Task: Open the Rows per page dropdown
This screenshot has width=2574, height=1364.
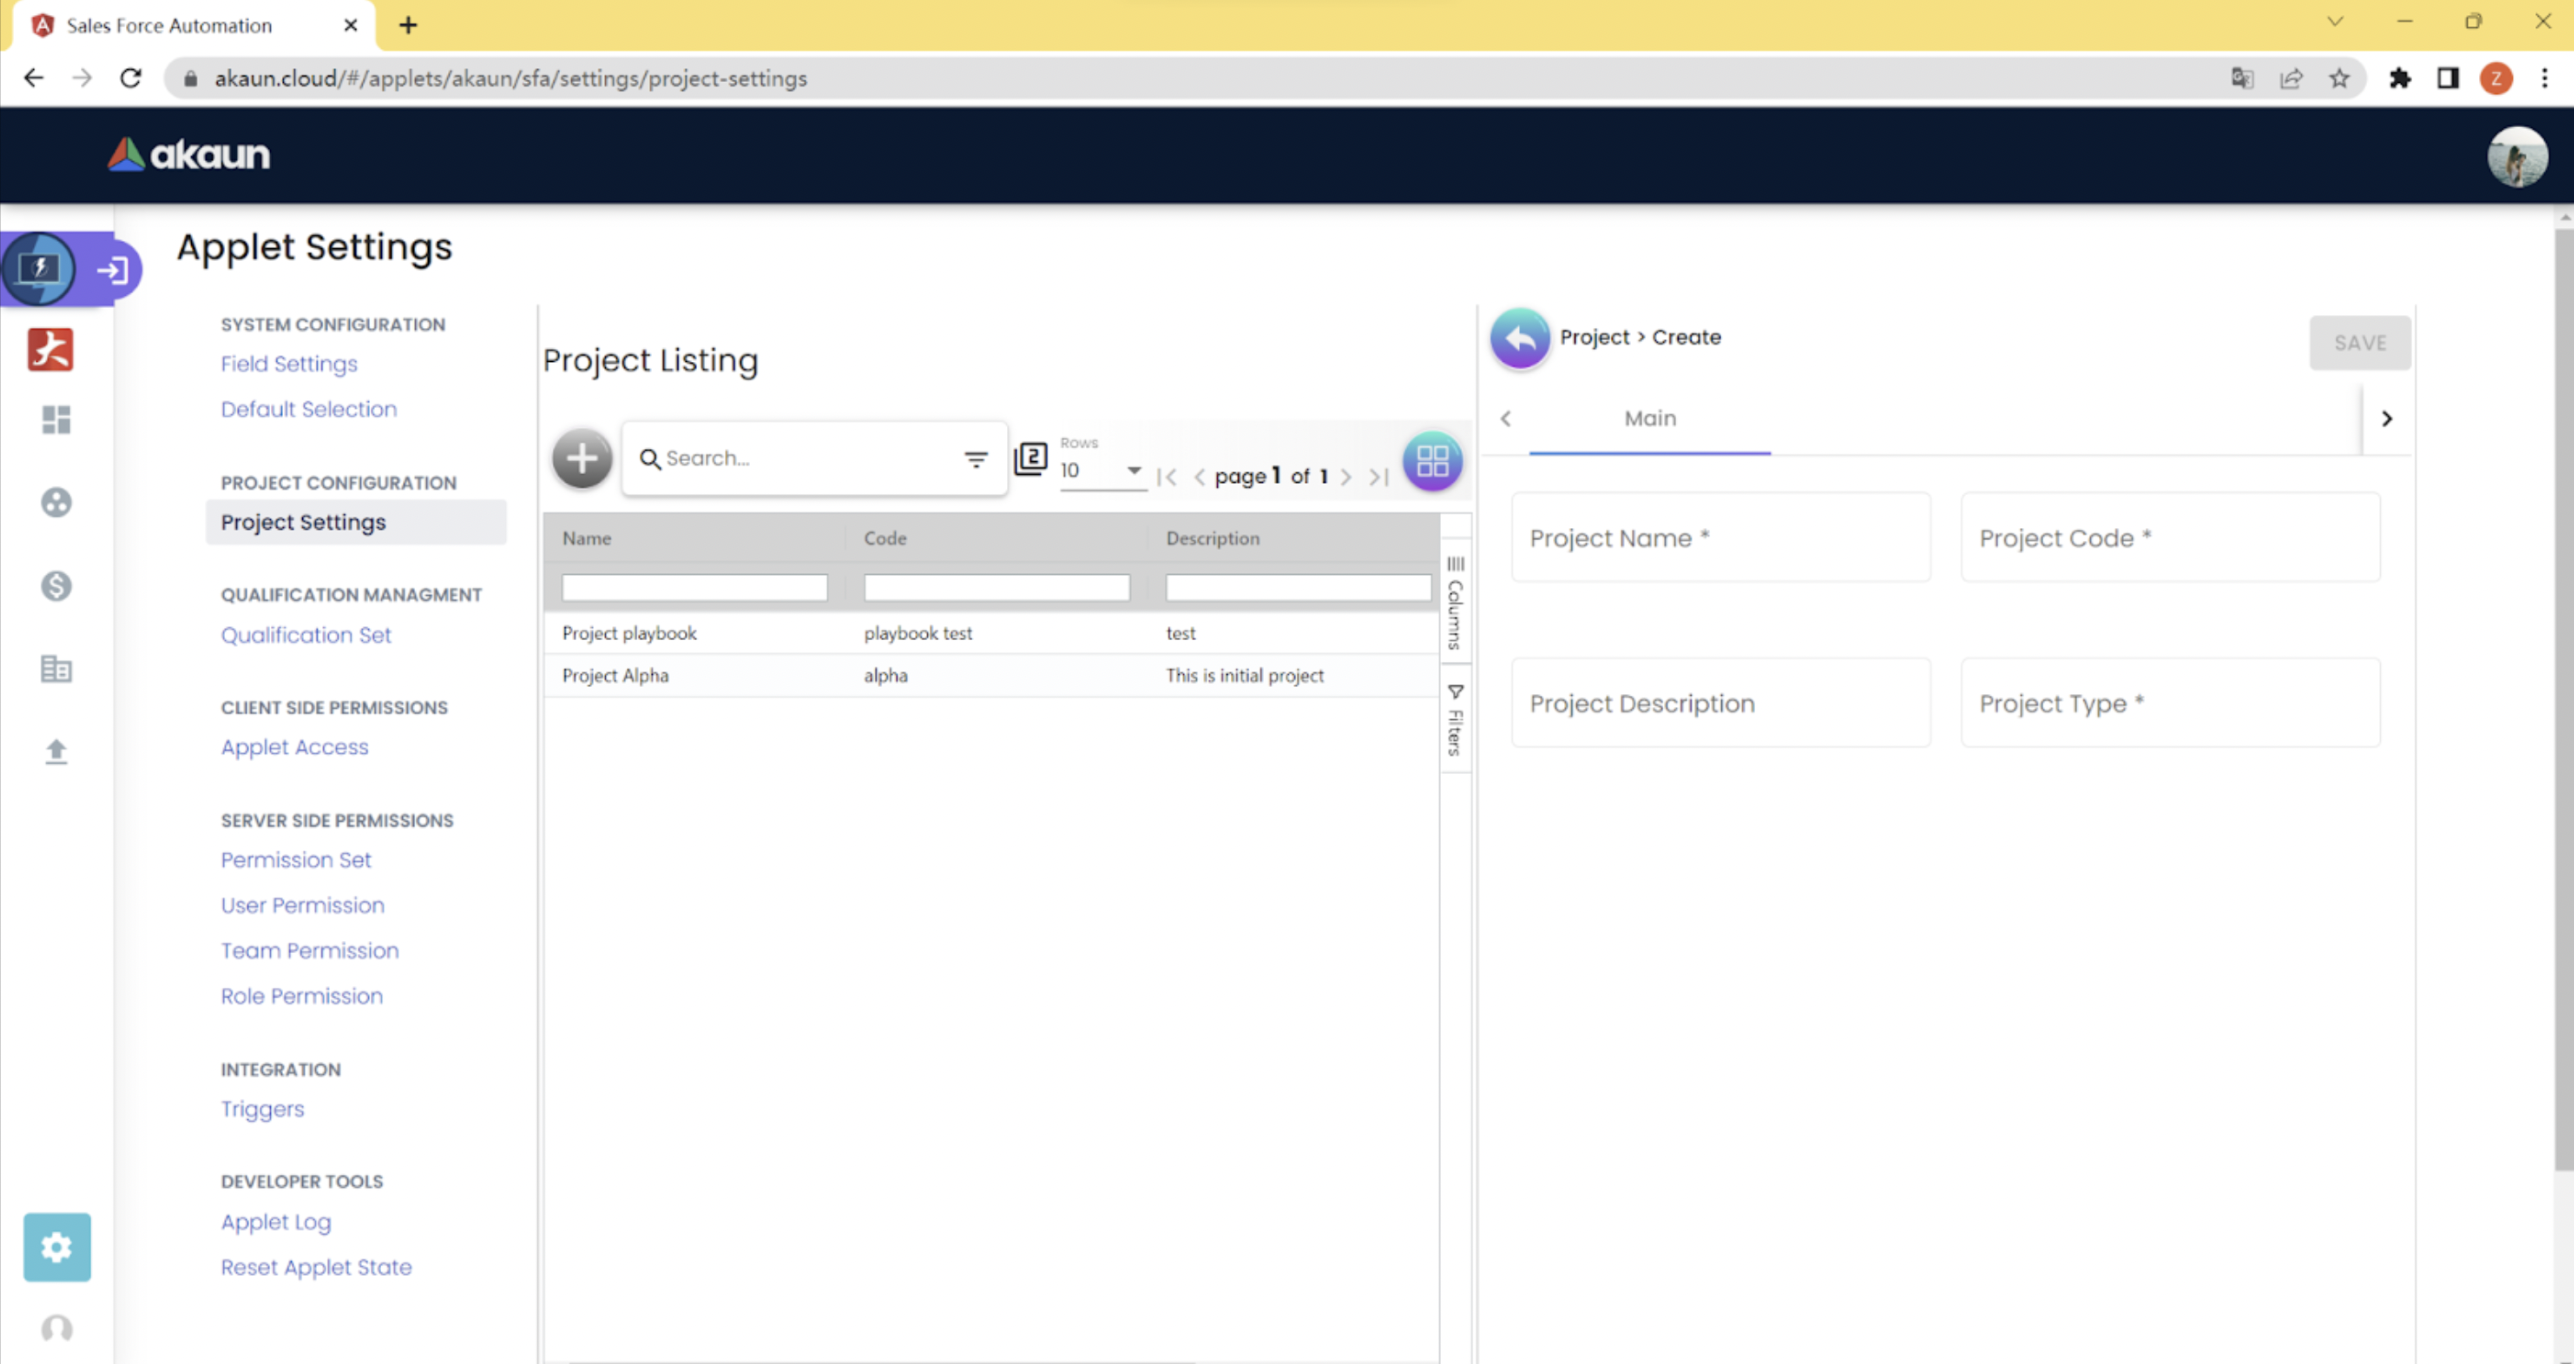Action: tap(1102, 470)
